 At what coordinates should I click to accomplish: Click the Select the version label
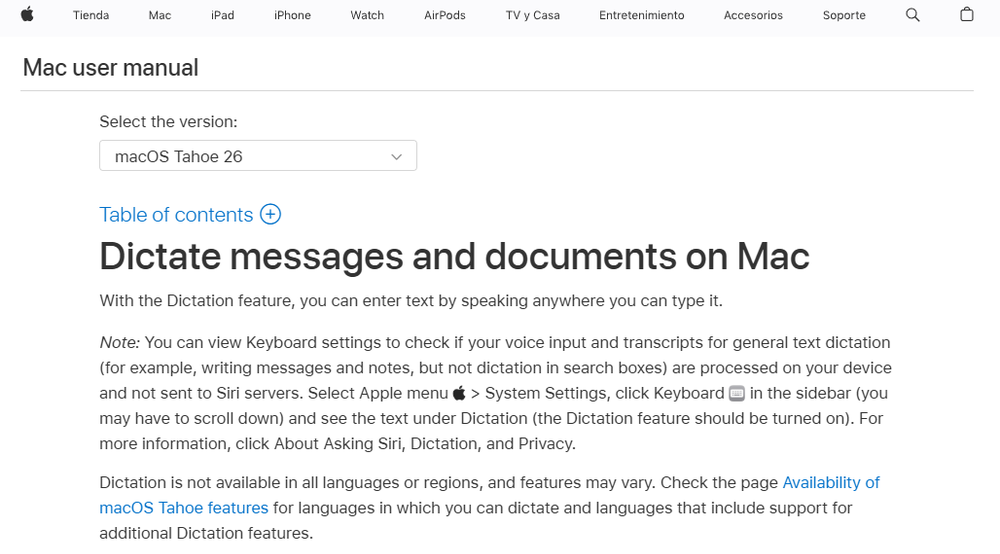point(168,122)
